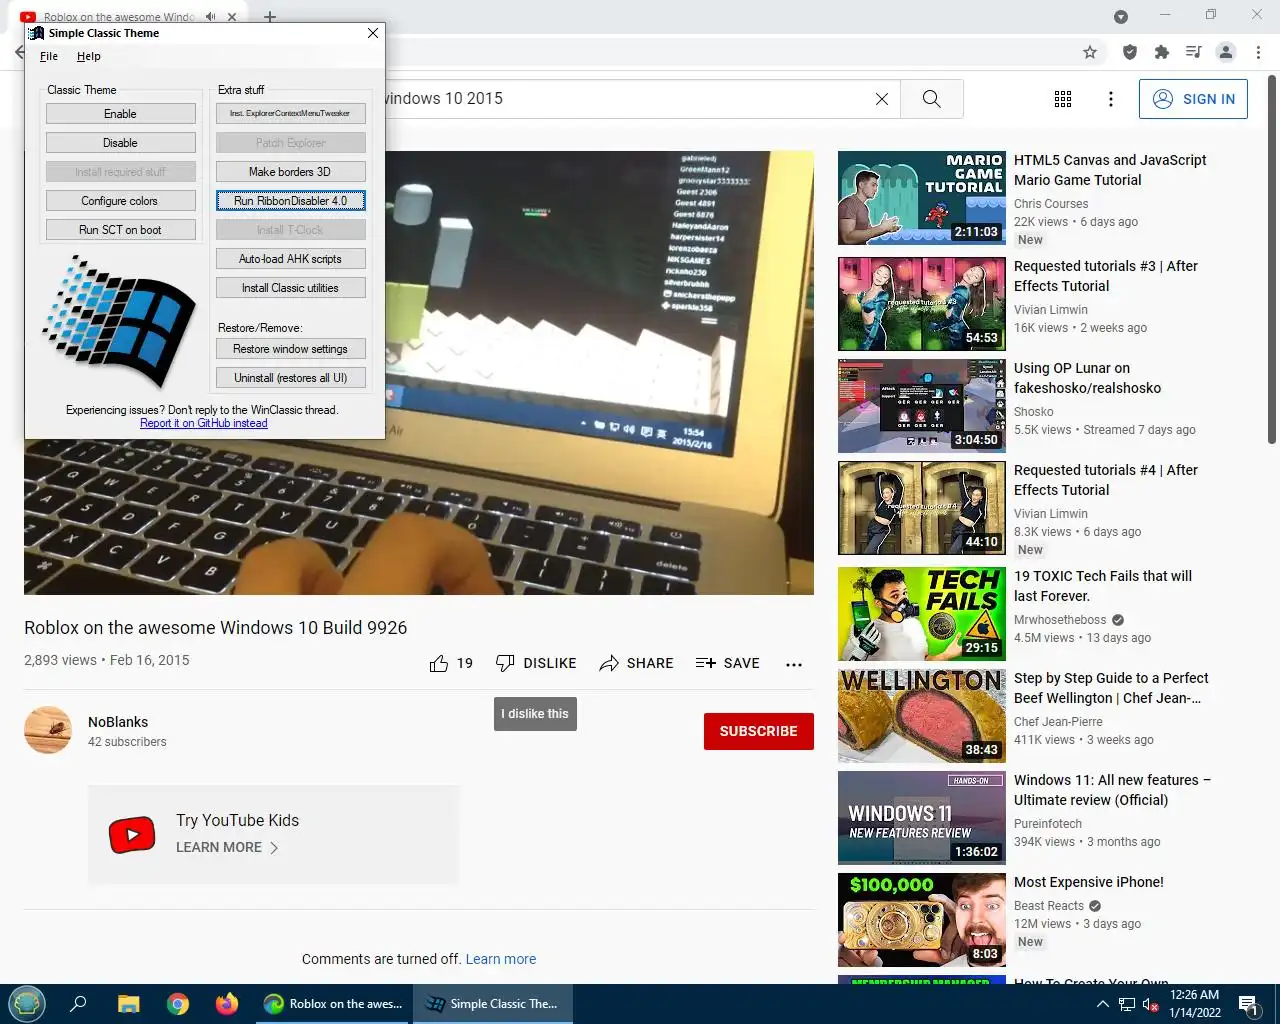Click the red SUBSCRIBE button

click(x=759, y=731)
